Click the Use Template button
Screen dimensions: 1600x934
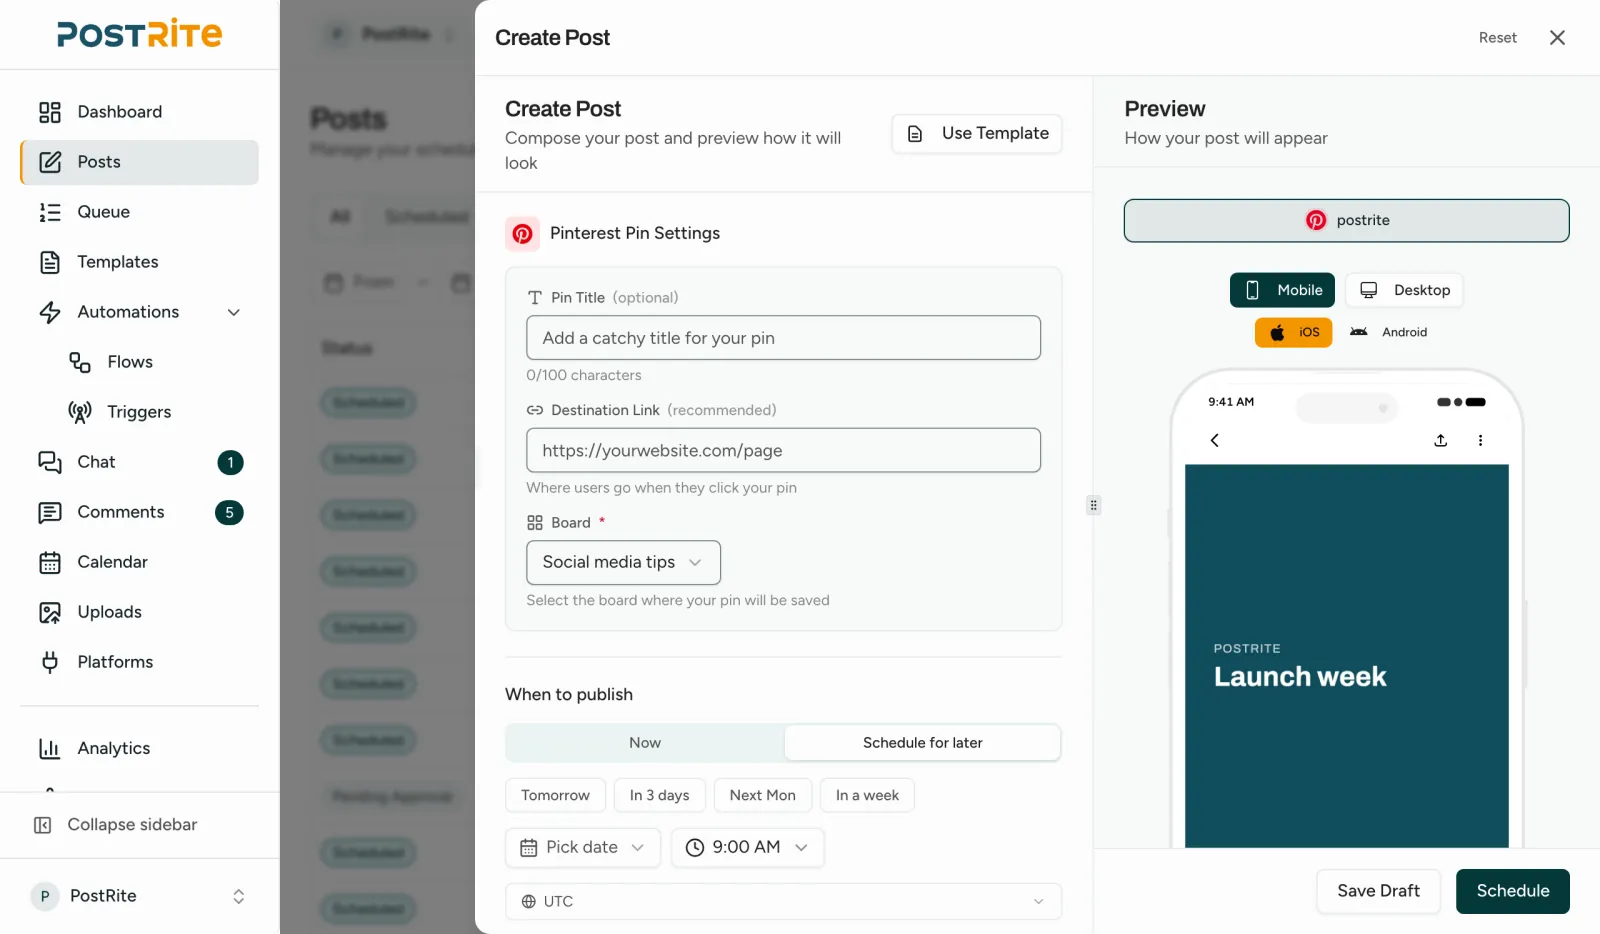(977, 134)
